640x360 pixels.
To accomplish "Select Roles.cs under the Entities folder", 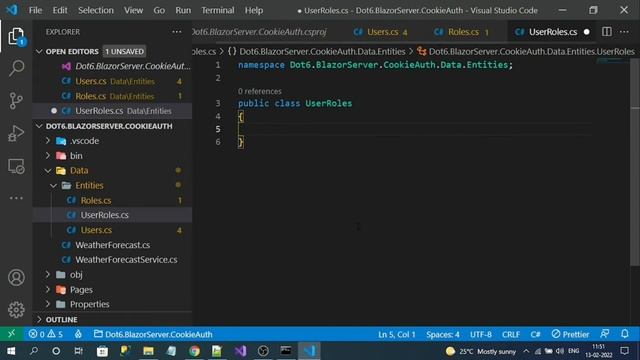I will 112,200.
